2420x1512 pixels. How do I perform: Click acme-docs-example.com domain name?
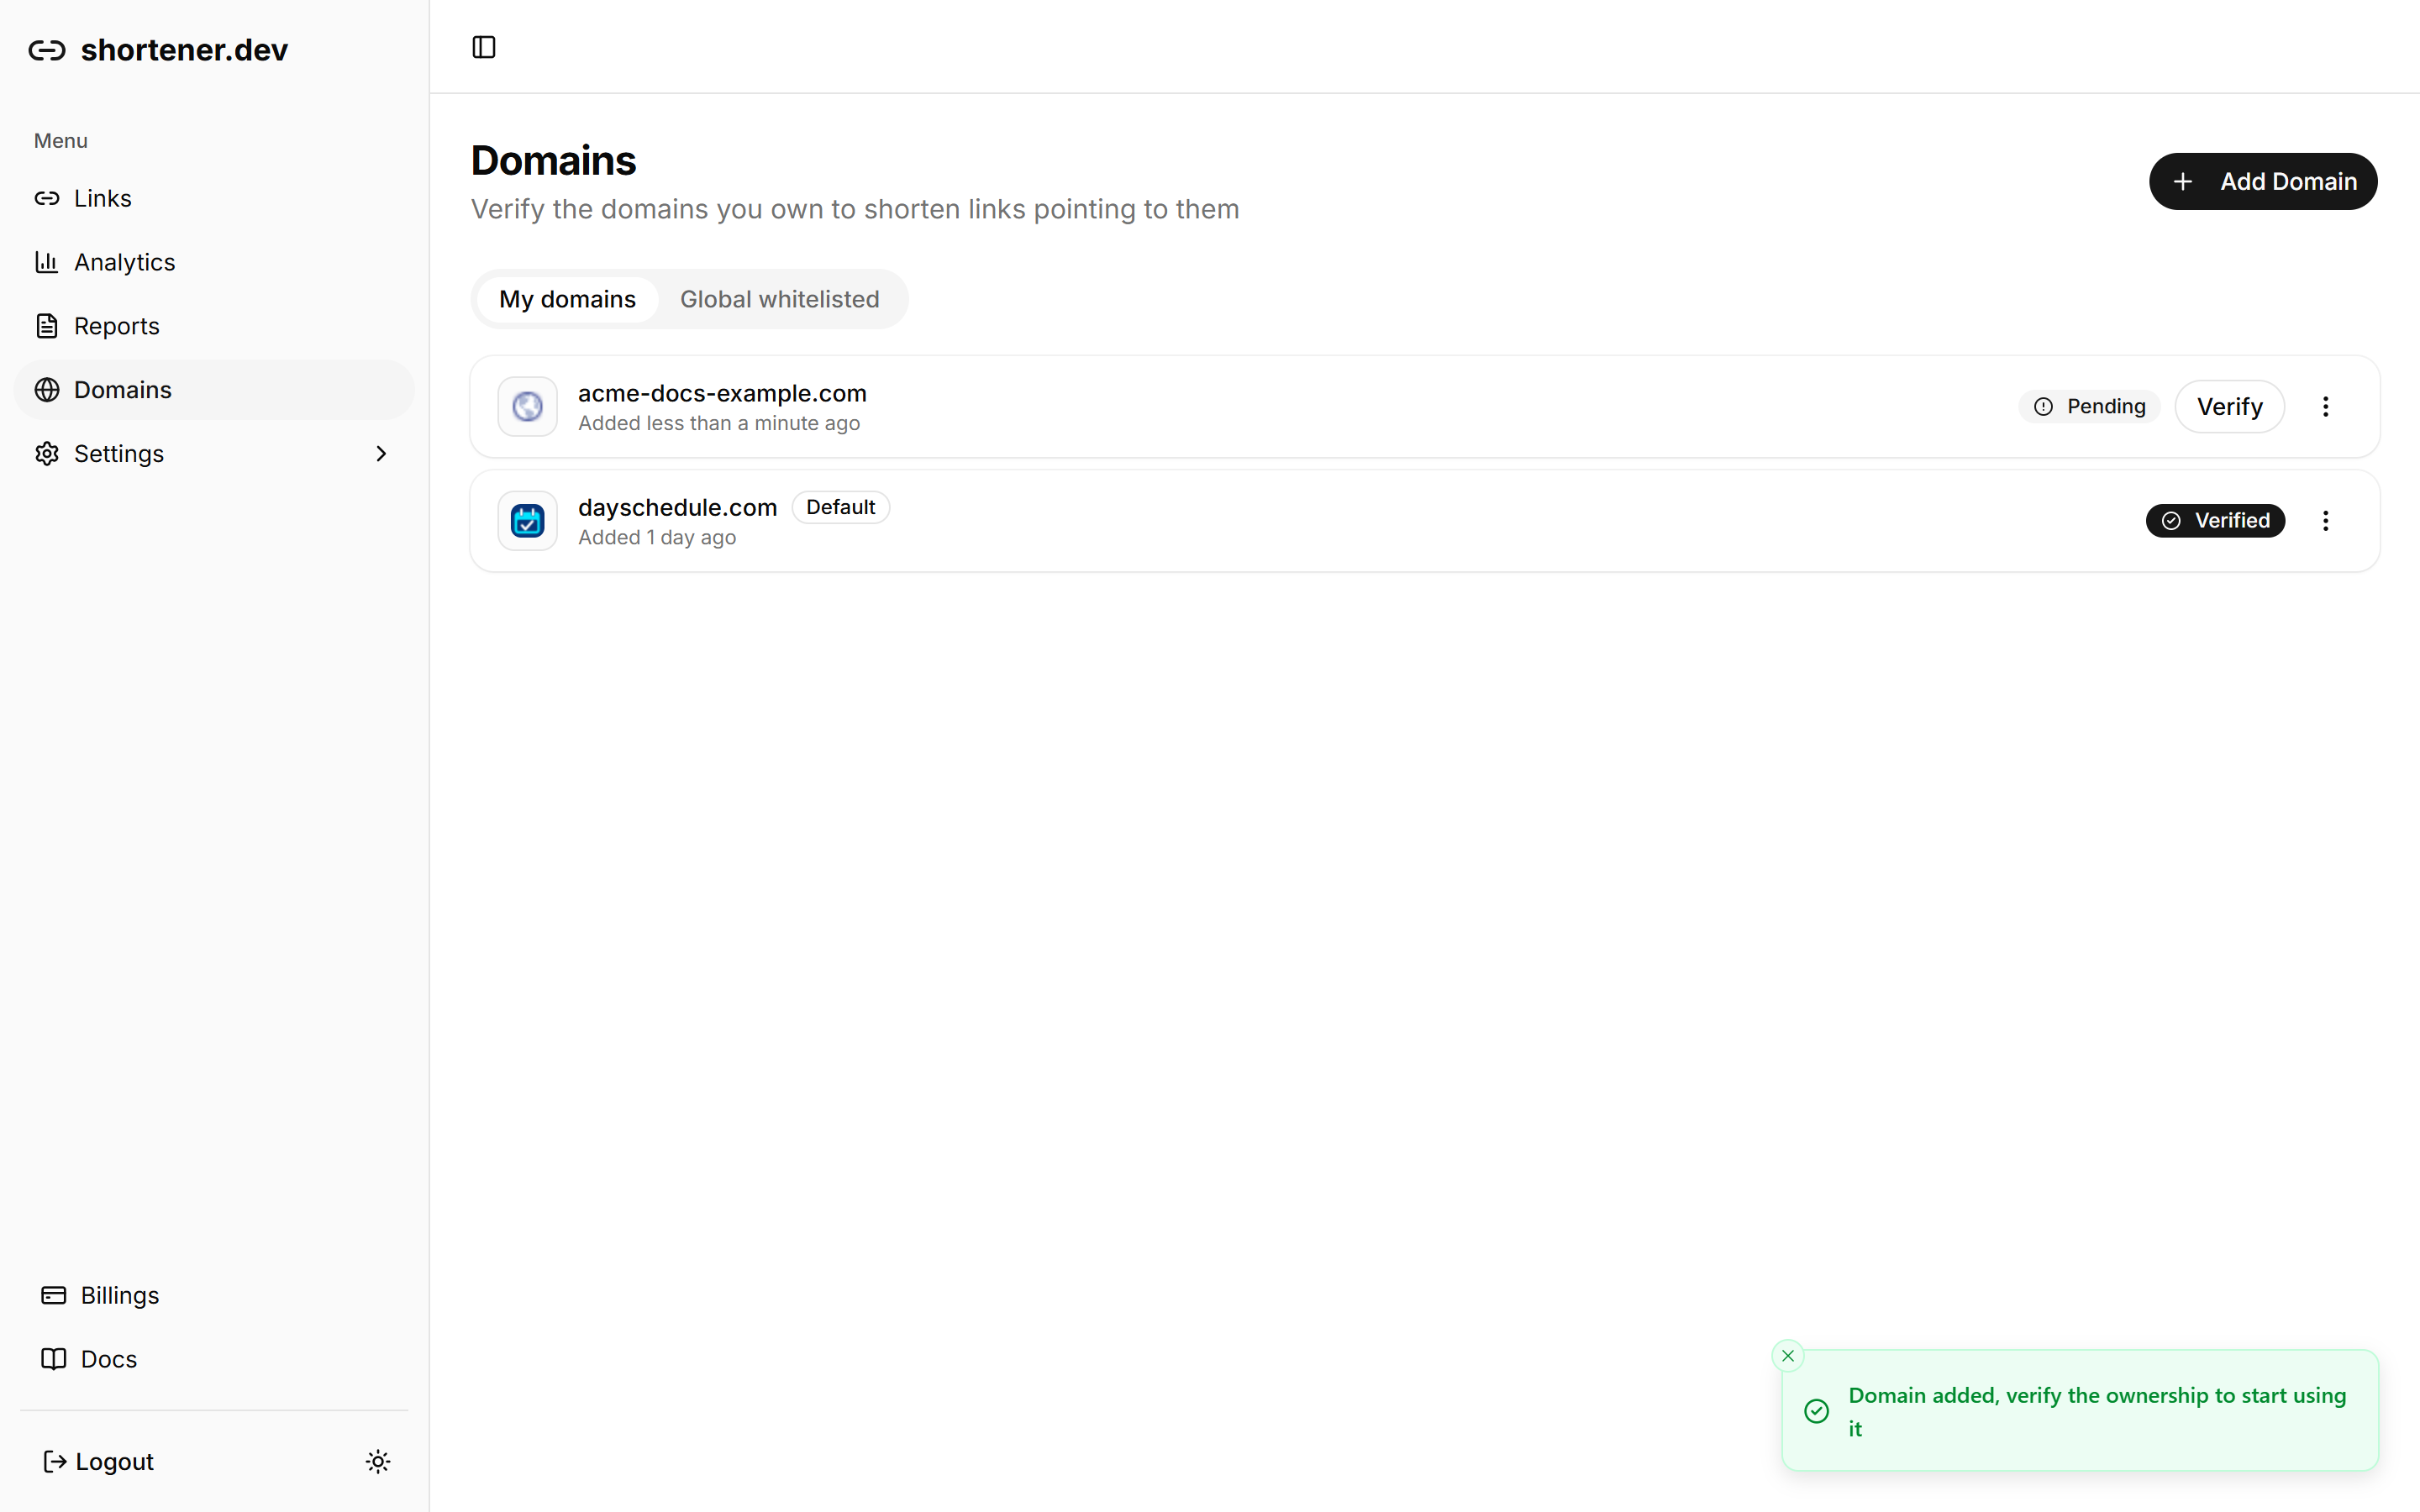point(722,393)
